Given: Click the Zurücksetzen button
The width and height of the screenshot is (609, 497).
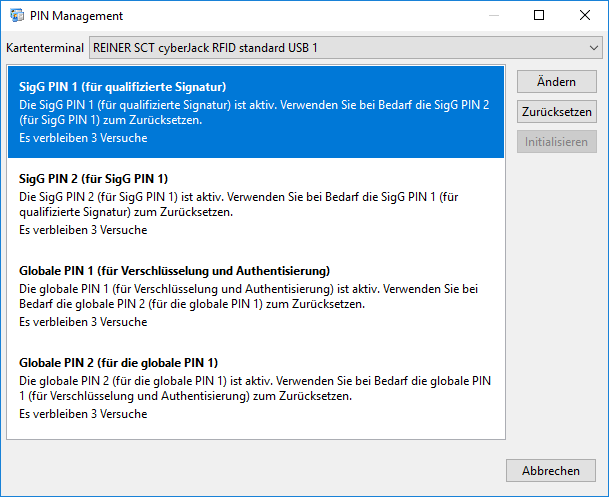Looking at the screenshot, I should [x=557, y=112].
